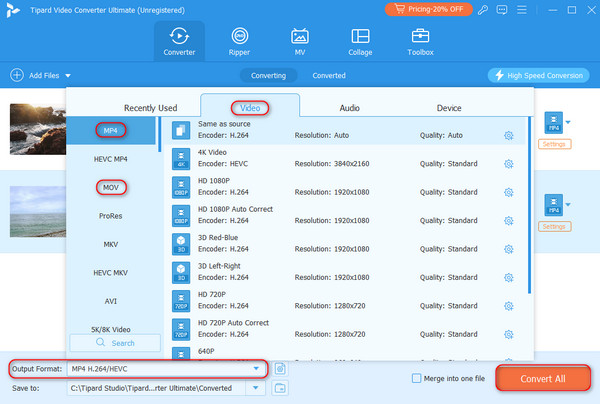This screenshot has height=404, width=600.
Task: Click the HD 720P preset icon
Action: pos(181,301)
